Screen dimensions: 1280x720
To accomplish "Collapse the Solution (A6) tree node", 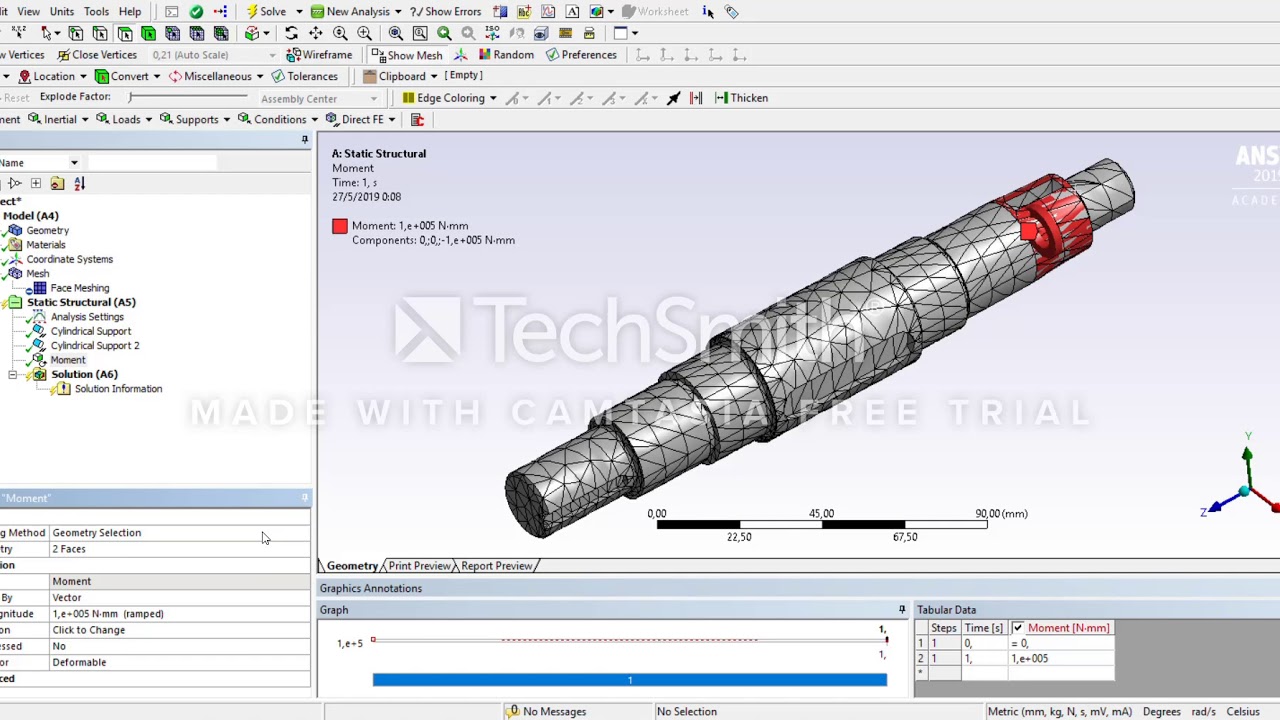I will coord(12,375).
